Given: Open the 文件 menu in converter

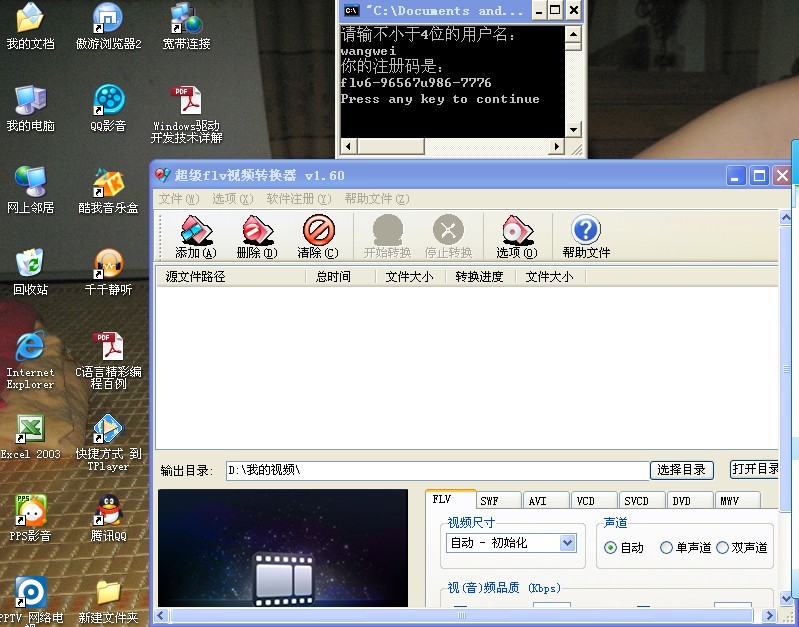Looking at the screenshot, I should coord(179,199).
